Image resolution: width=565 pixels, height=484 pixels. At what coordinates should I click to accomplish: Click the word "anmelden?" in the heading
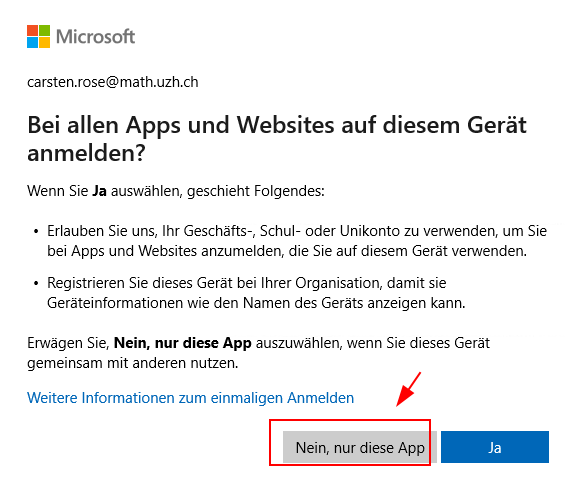coord(86,153)
